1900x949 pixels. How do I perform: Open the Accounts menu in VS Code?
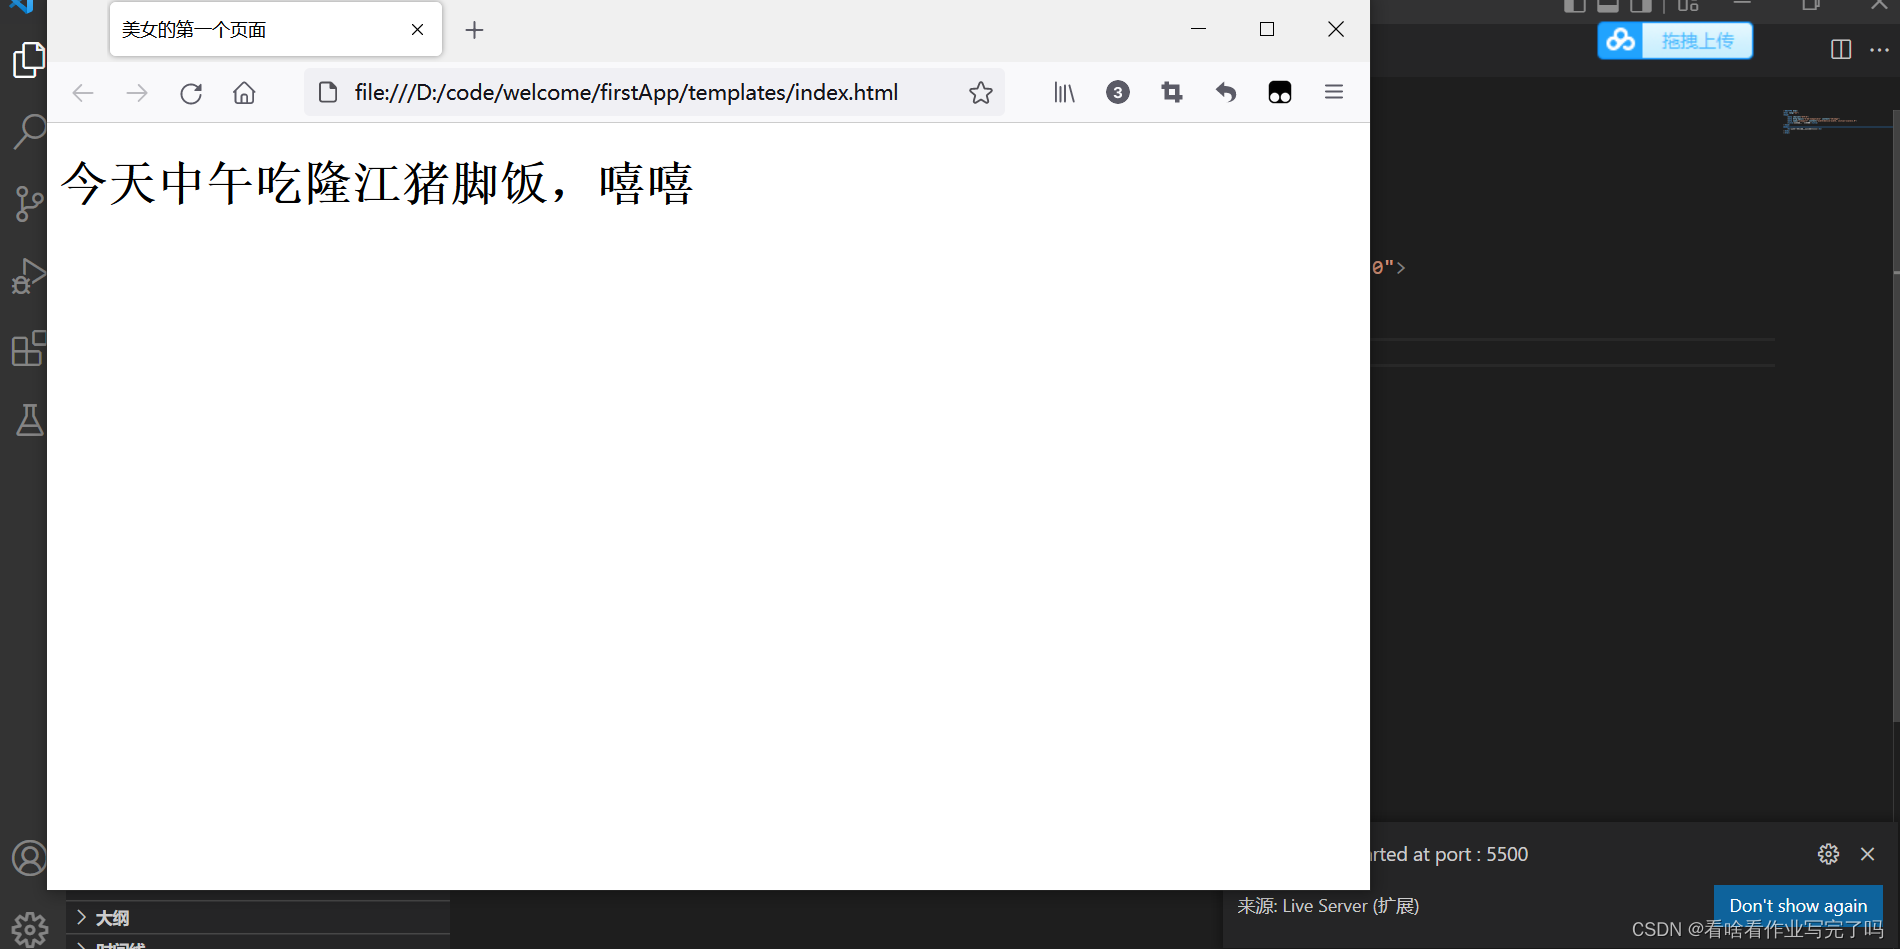pyautogui.click(x=29, y=858)
